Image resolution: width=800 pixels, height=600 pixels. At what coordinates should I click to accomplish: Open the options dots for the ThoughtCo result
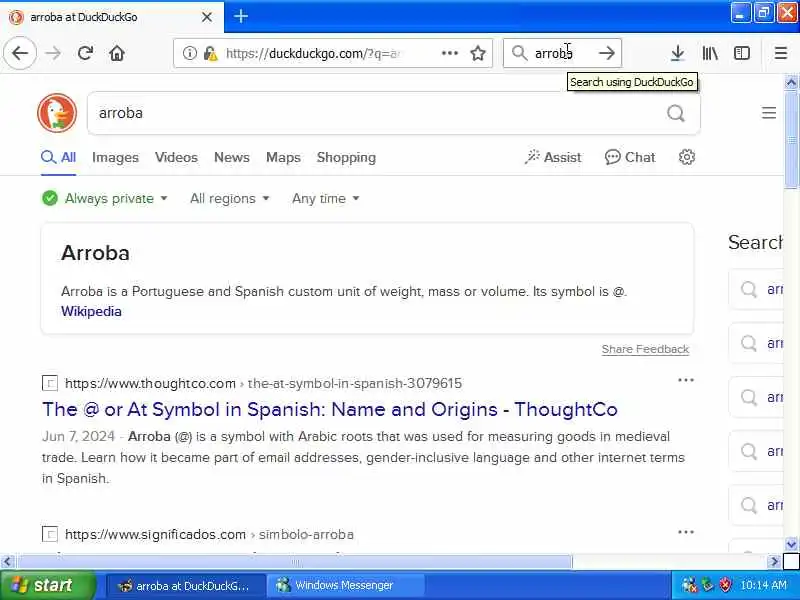click(686, 380)
